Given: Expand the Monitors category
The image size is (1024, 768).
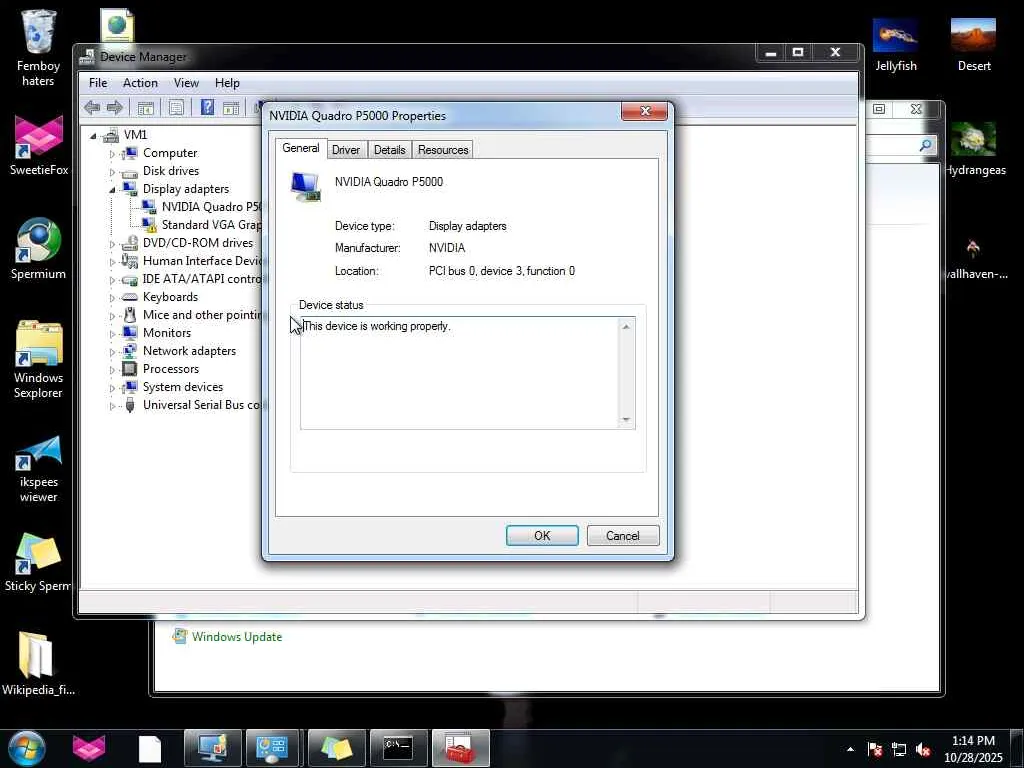Looking at the screenshot, I should 112,334.
